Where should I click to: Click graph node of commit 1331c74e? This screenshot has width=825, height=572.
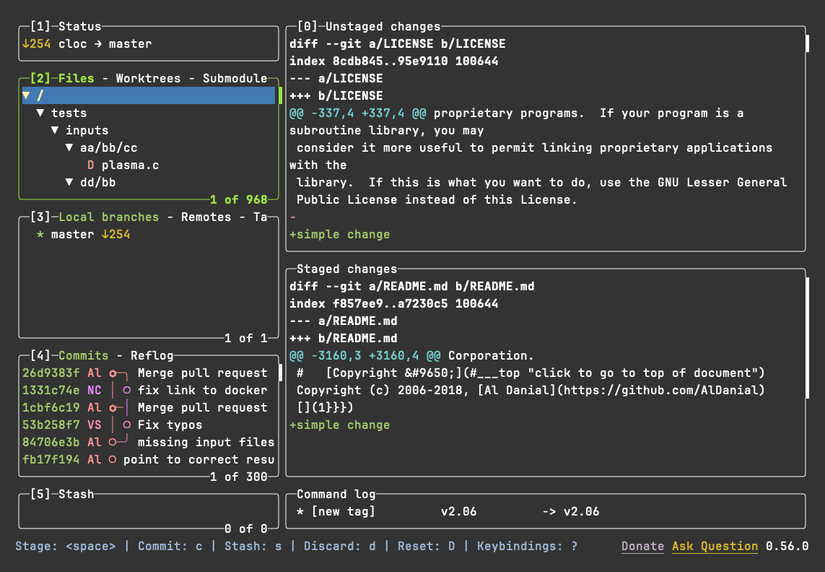(127, 390)
